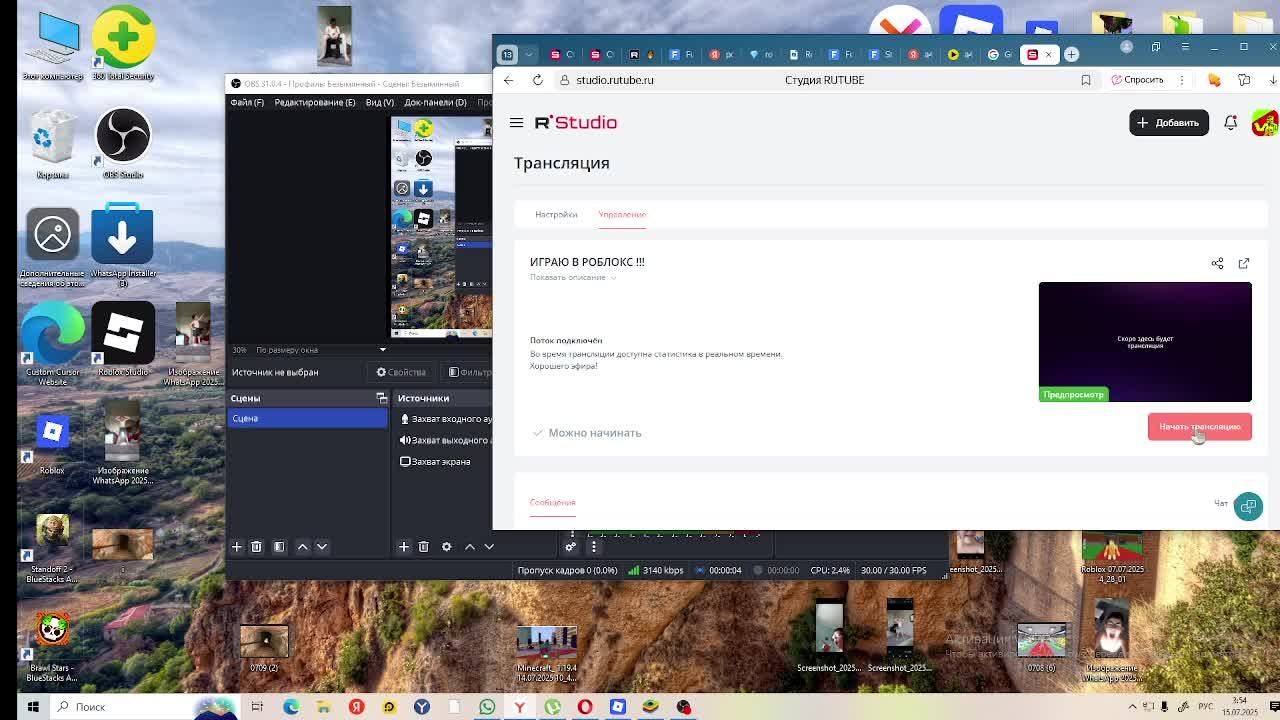
Task: Open stream in new window icon
Action: click(1244, 263)
